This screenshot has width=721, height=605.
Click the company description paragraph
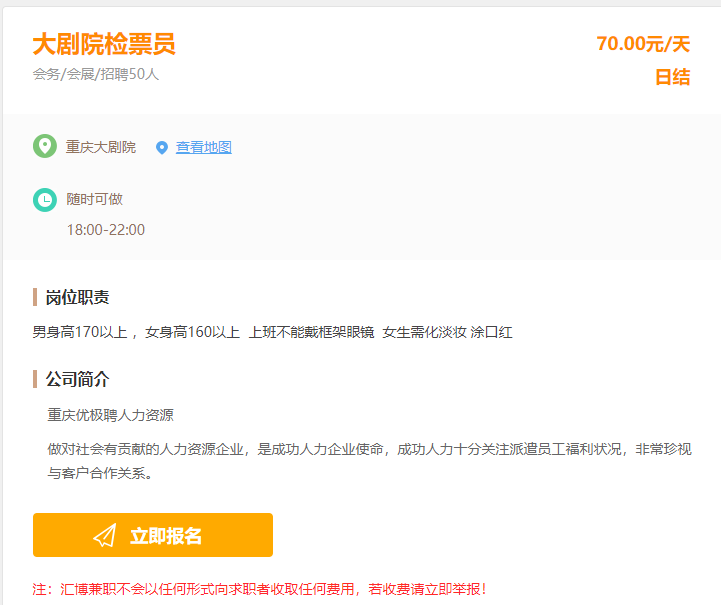[369, 461]
